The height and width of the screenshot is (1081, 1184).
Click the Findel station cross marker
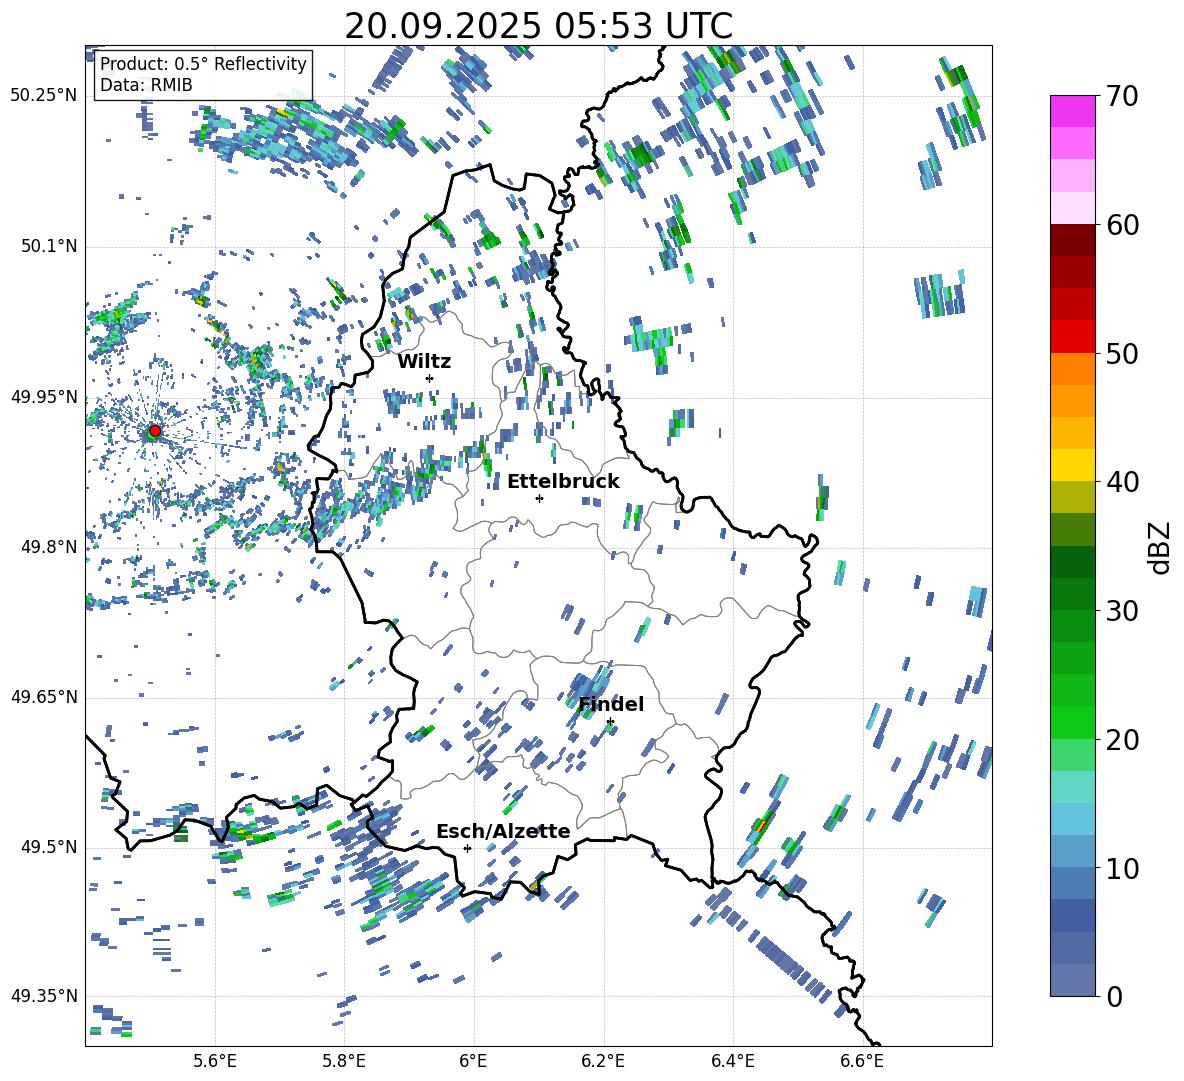[610, 722]
